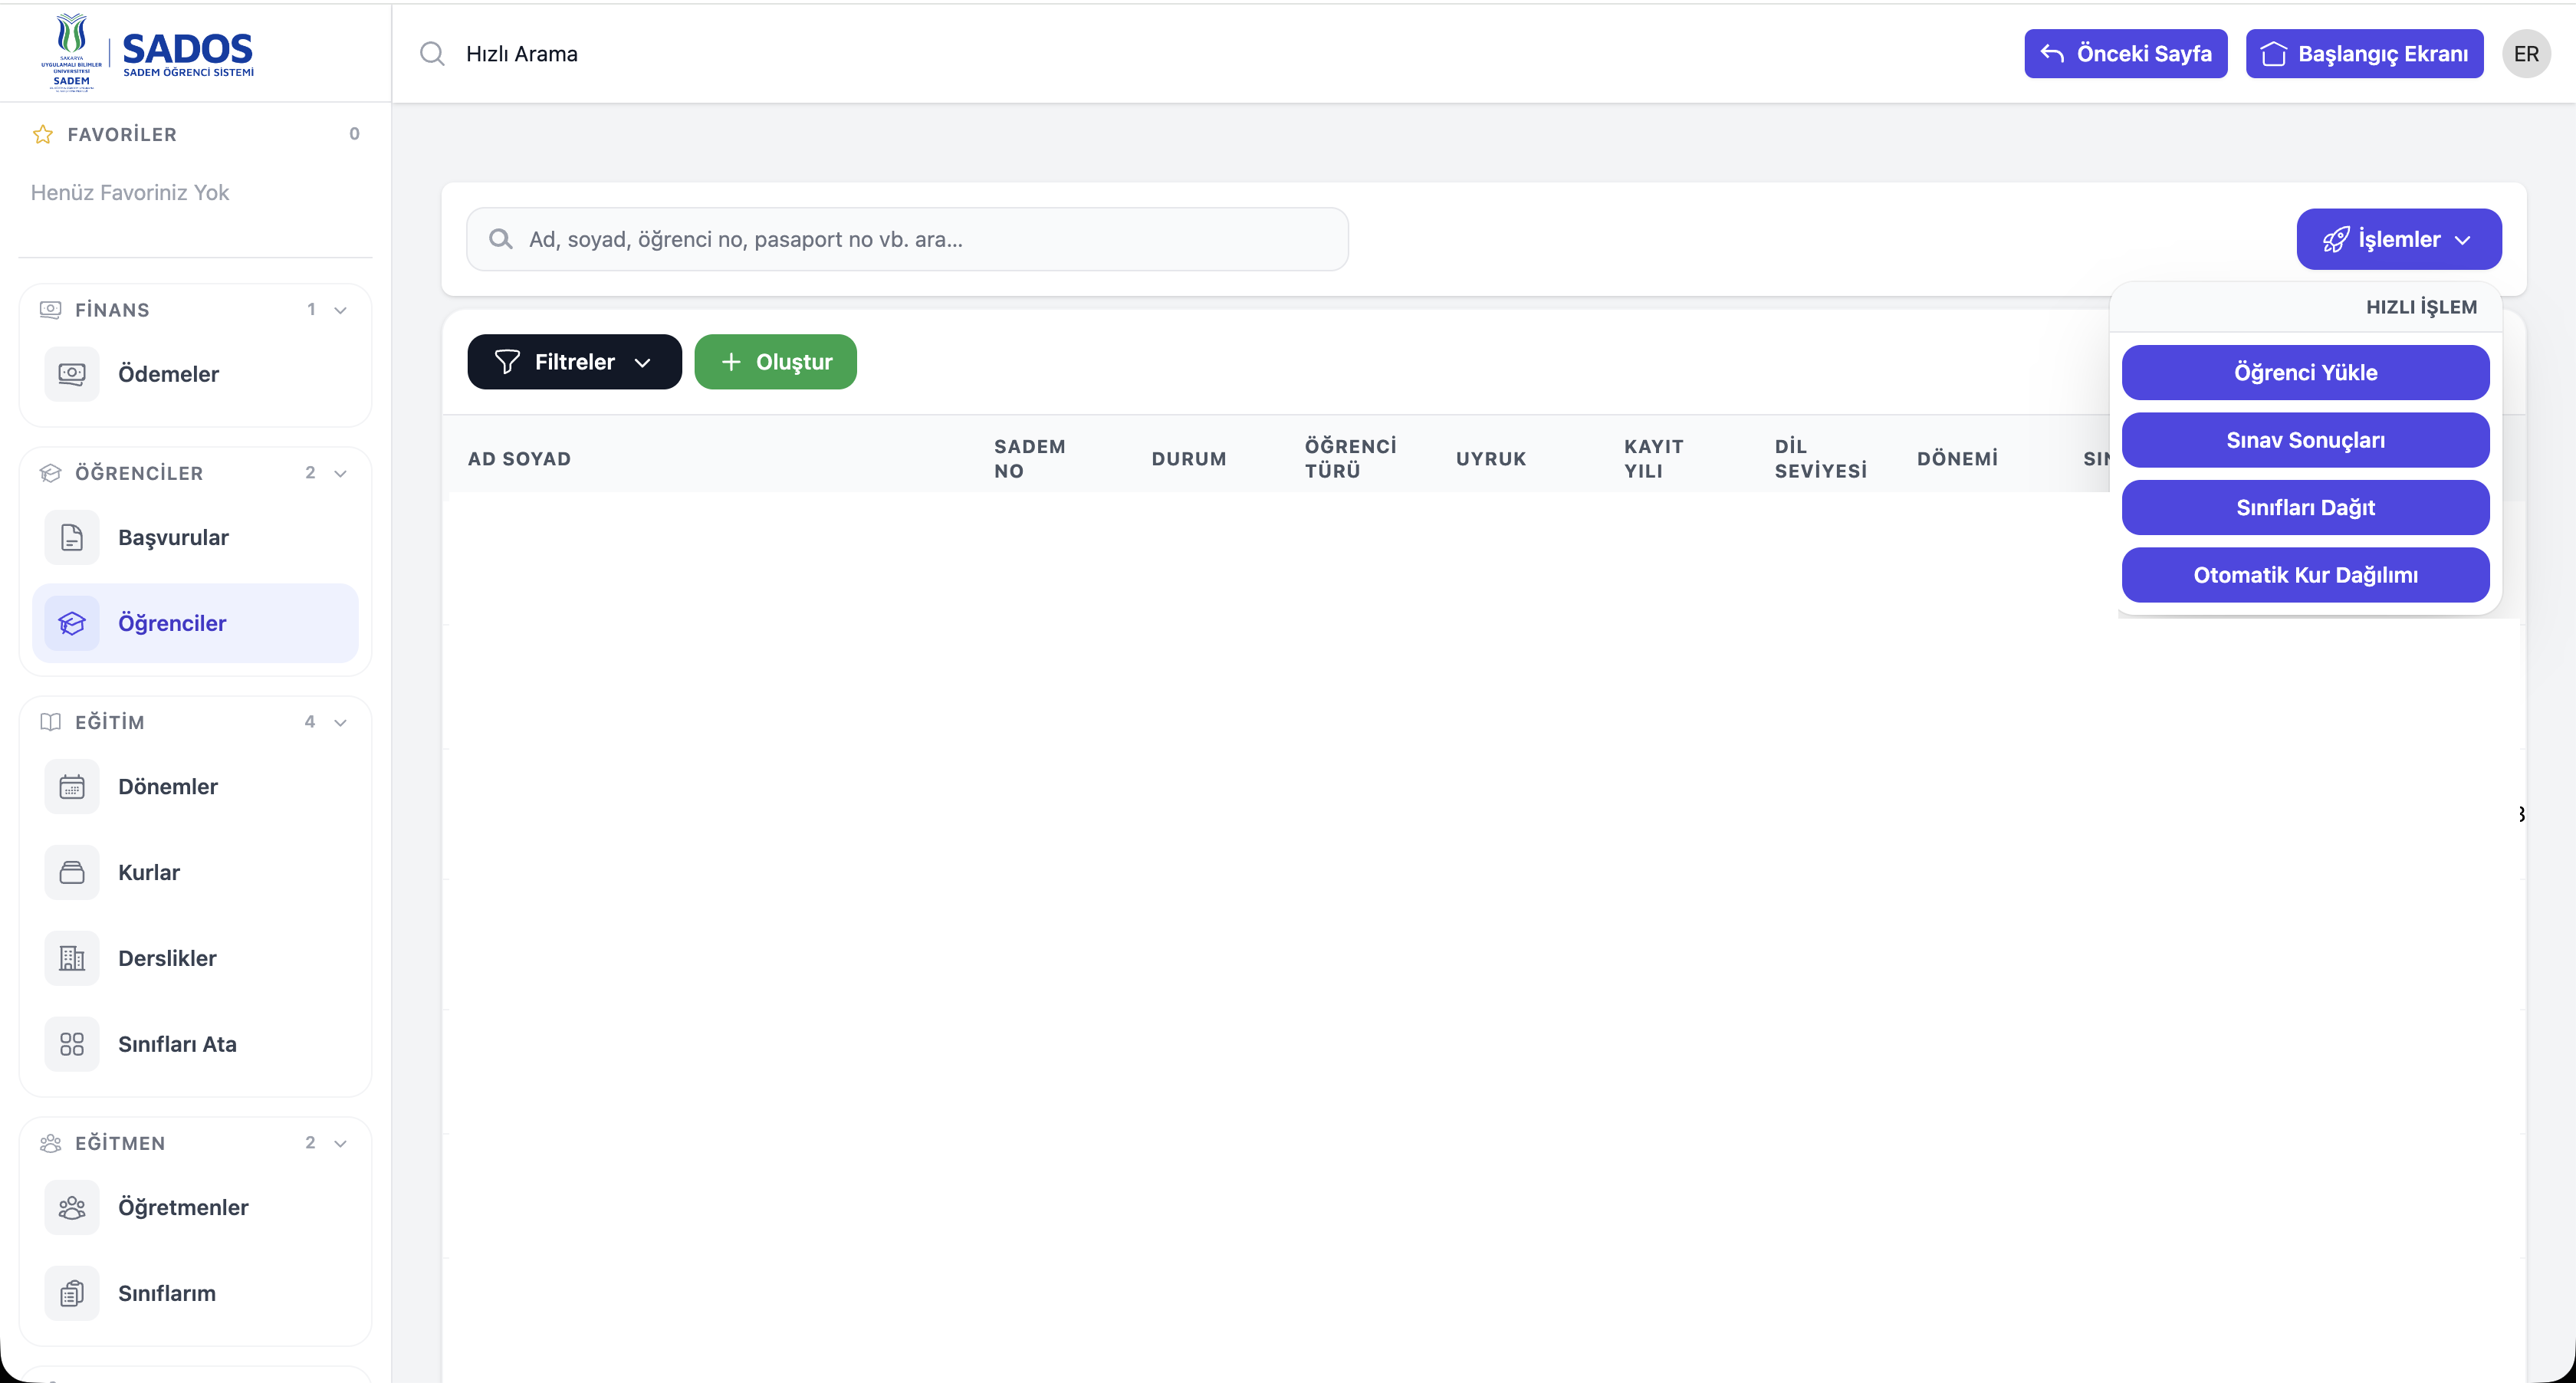Toggle the İşlemler dropdown chevron
The height and width of the screenshot is (1383, 2576).
coord(2463,240)
